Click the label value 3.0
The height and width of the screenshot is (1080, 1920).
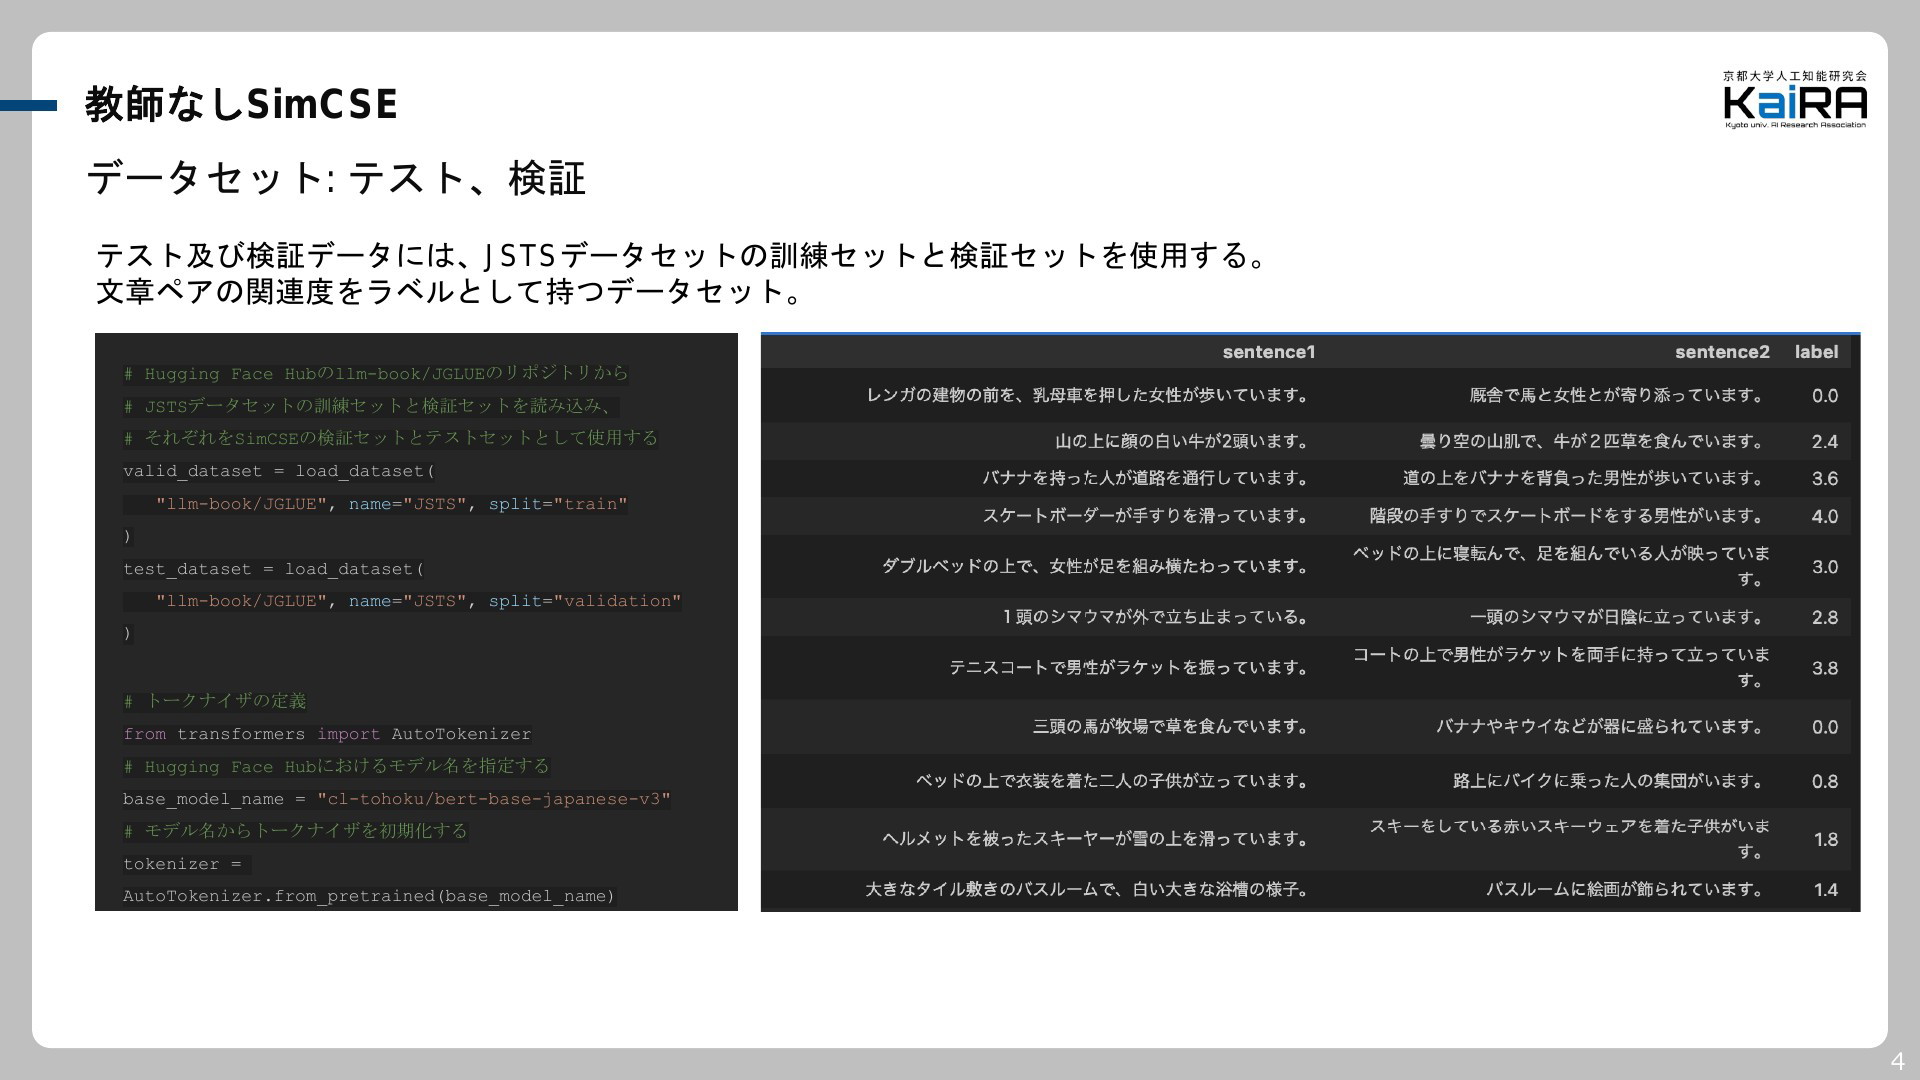1825,567
